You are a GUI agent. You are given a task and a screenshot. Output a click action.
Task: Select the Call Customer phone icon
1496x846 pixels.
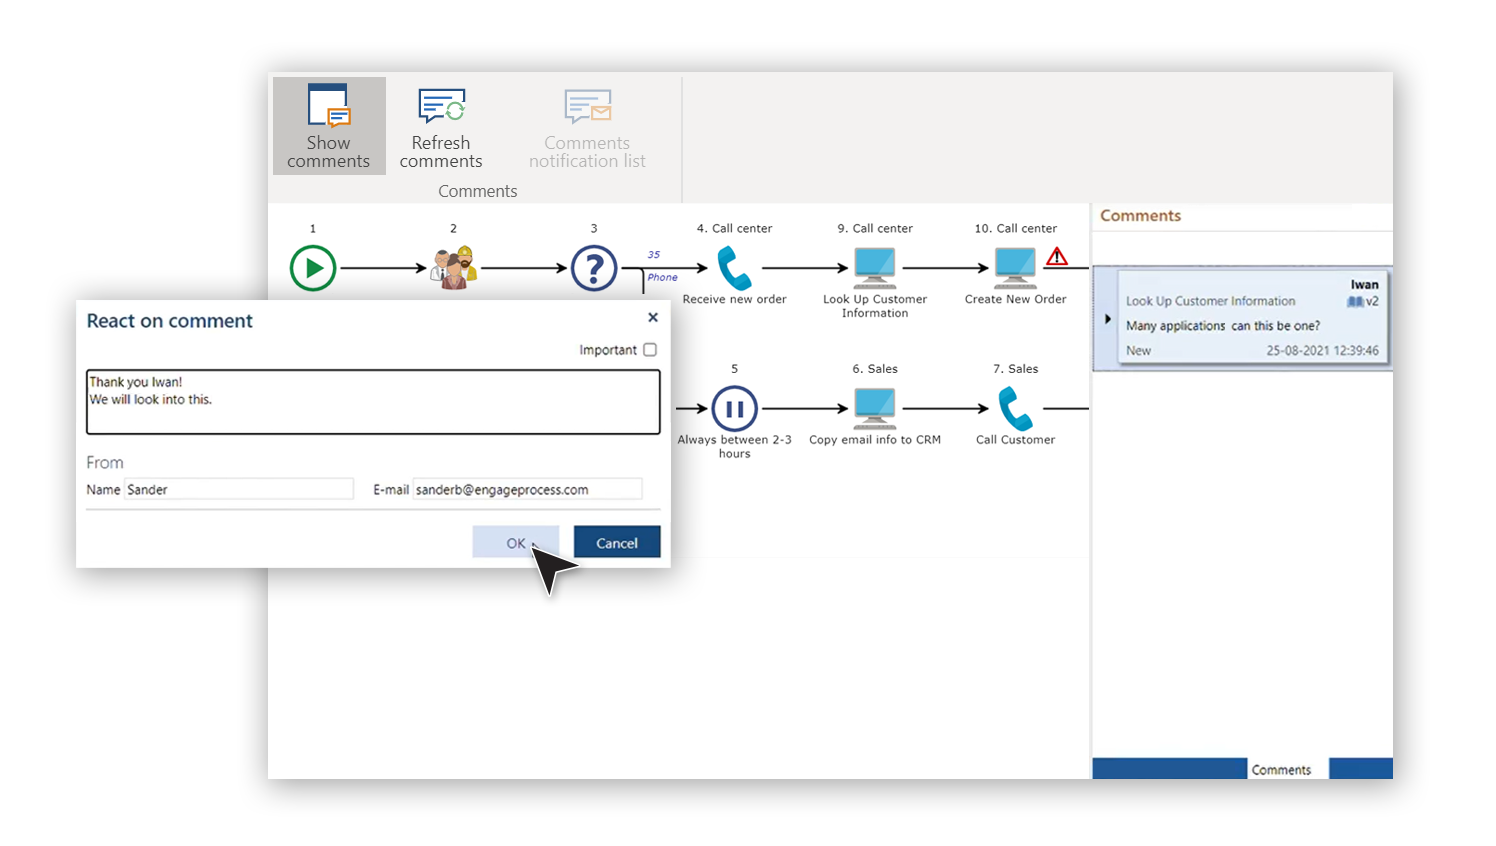(1015, 407)
